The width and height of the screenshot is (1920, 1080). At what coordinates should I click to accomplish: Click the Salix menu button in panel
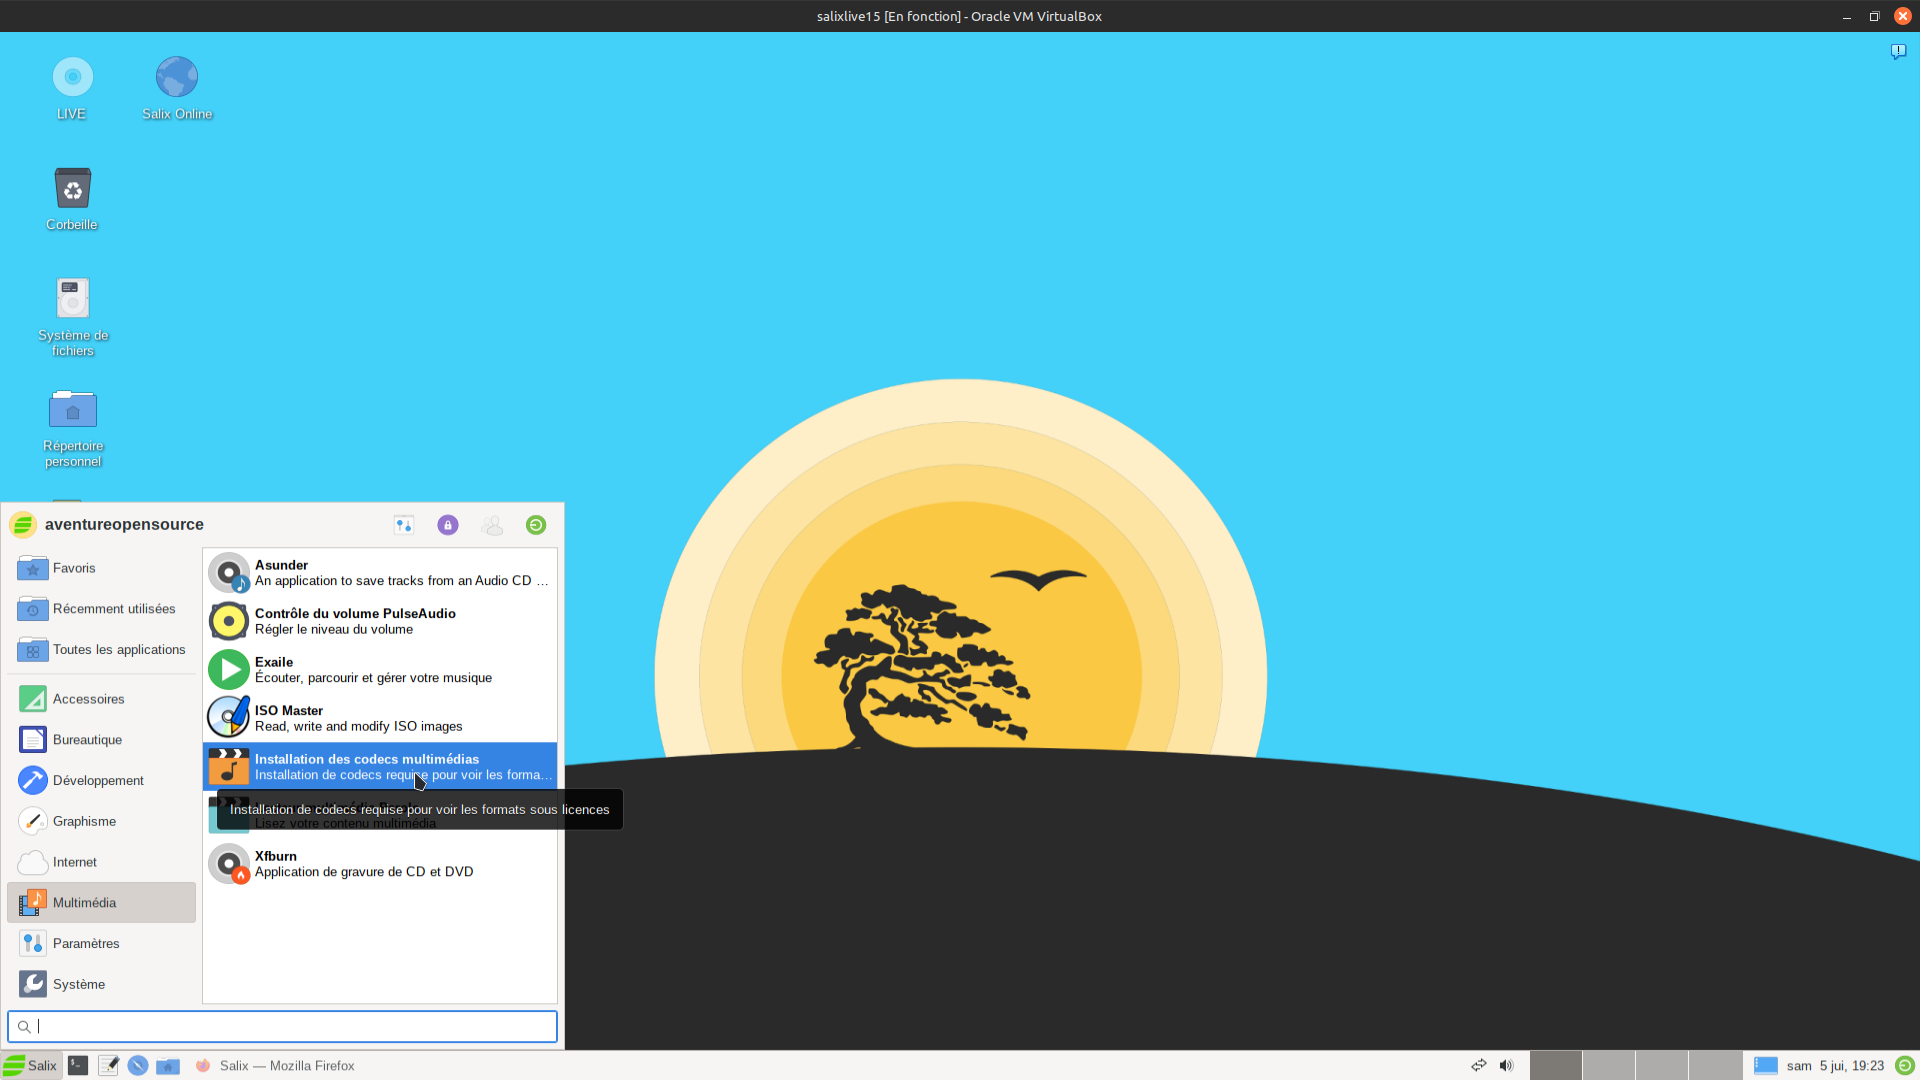pyautogui.click(x=31, y=1066)
